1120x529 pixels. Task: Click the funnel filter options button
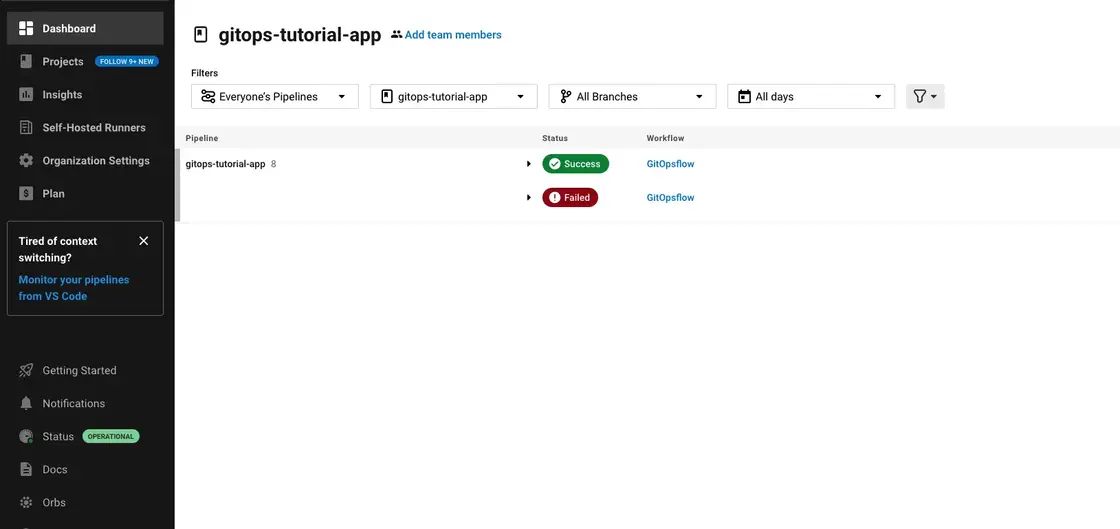pos(924,96)
